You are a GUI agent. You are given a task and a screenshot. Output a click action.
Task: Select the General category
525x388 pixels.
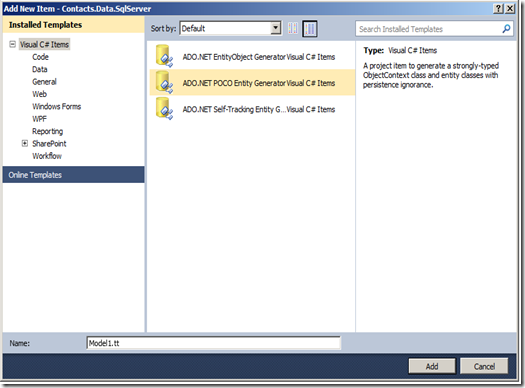coord(44,82)
